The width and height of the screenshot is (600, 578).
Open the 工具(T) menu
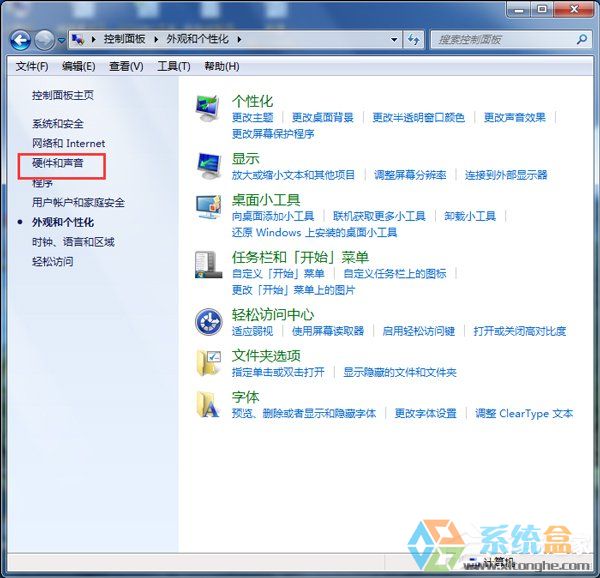click(x=174, y=67)
